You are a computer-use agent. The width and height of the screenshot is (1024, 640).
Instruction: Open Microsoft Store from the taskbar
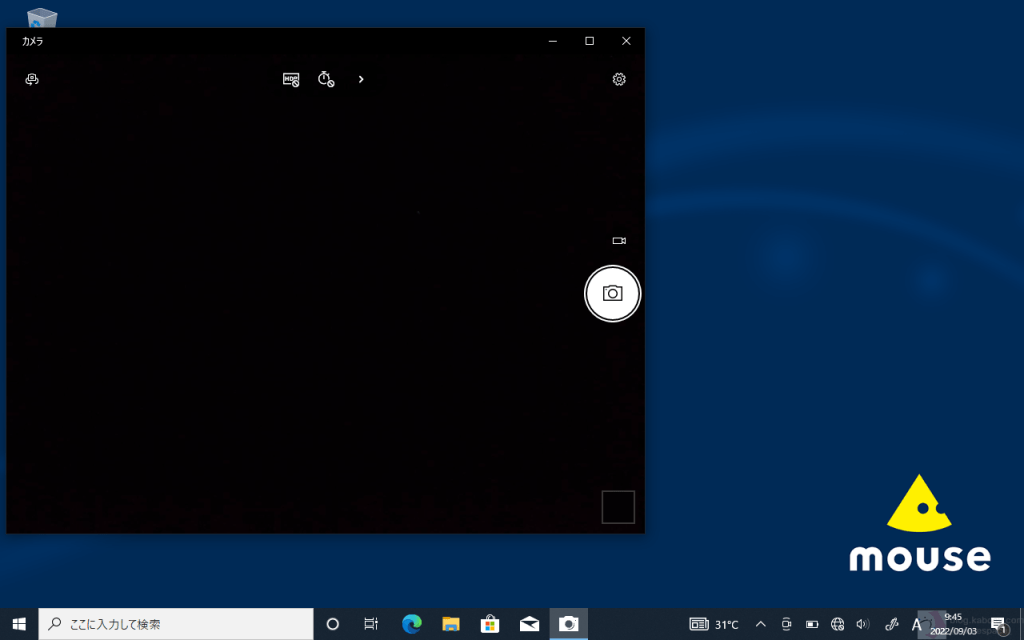click(x=490, y=624)
